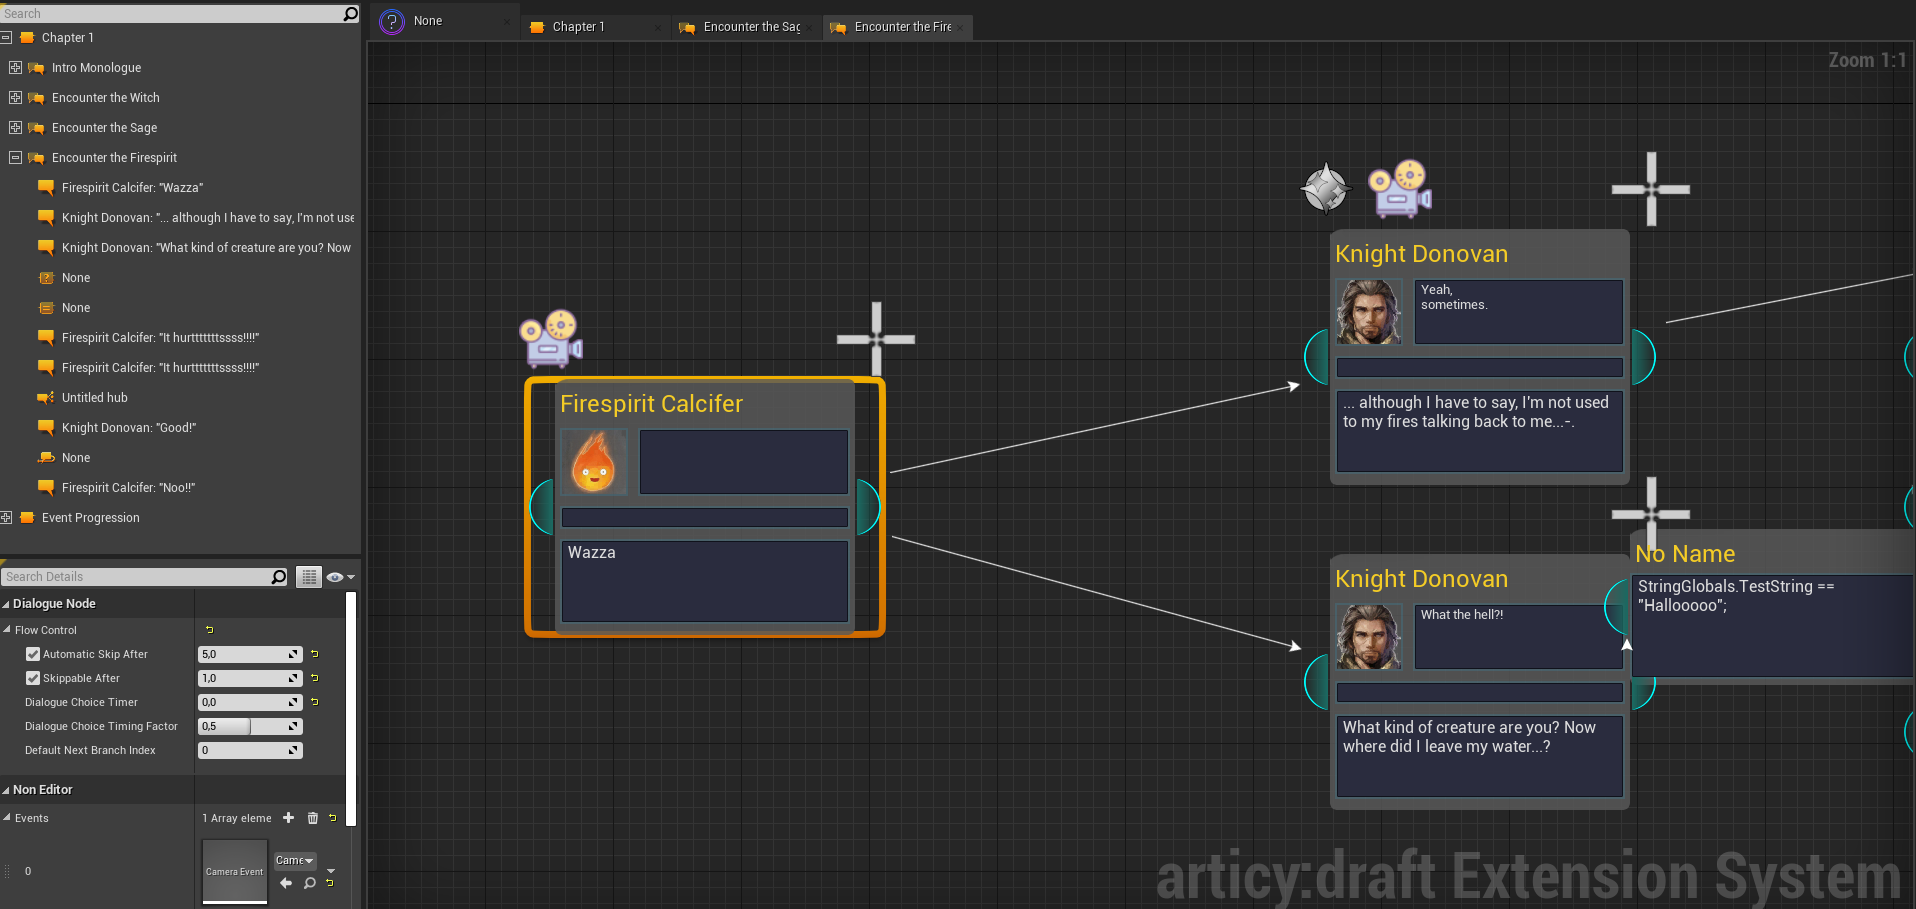The height and width of the screenshot is (909, 1916).
Task: Switch to the None tab
Action: [445, 21]
